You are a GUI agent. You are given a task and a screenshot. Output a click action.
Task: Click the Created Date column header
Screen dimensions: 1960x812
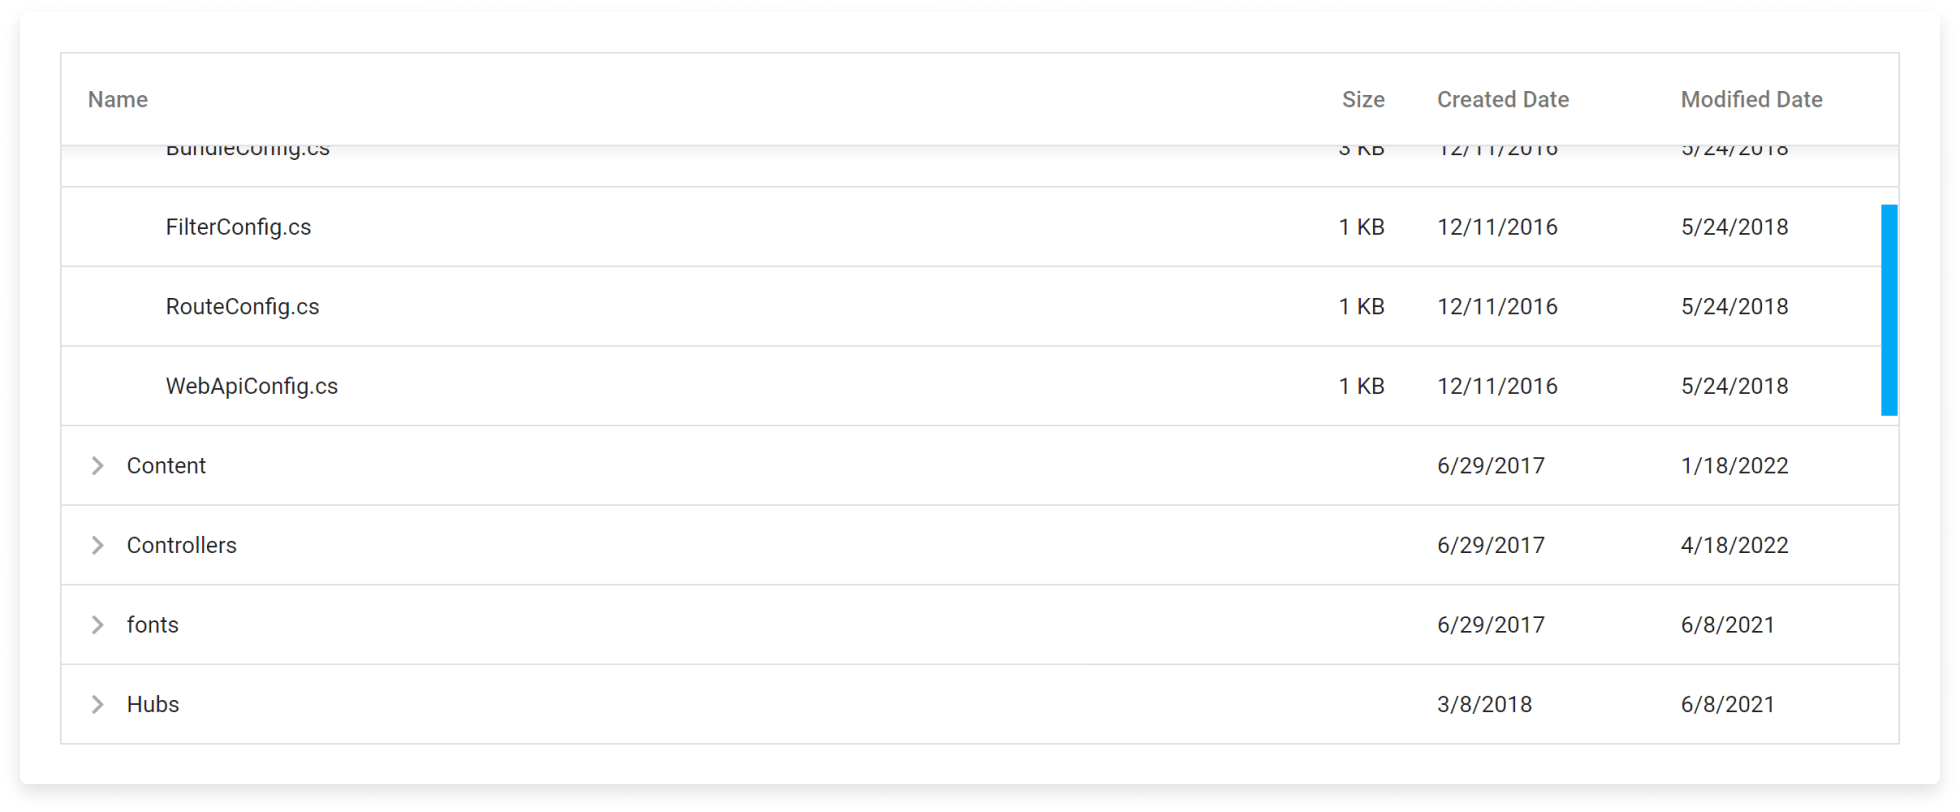pyautogui.click(x=1502, y=100)
